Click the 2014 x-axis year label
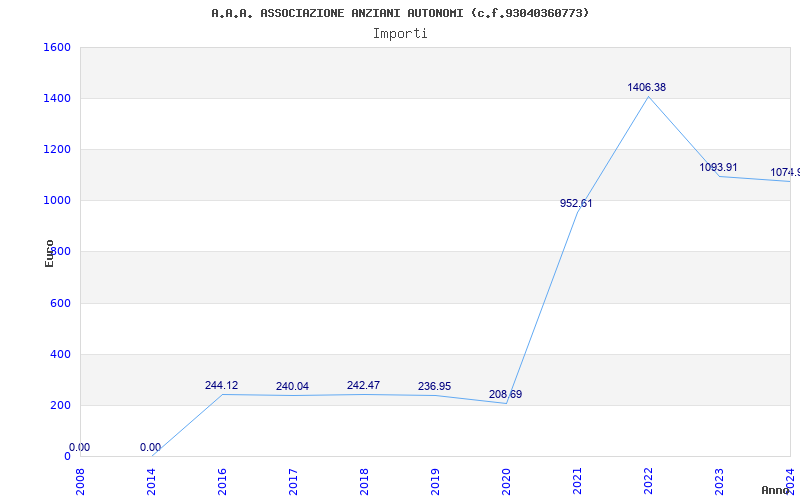This screenshot has height=500, width=800. tap(151, 481)
